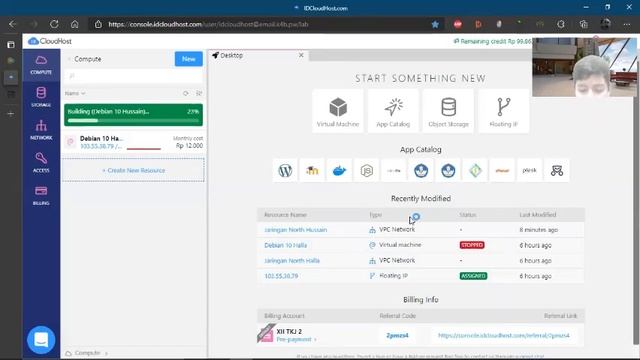Open the referral link URL
Viewport: 640px width, 360px height.
coord(504,335)
